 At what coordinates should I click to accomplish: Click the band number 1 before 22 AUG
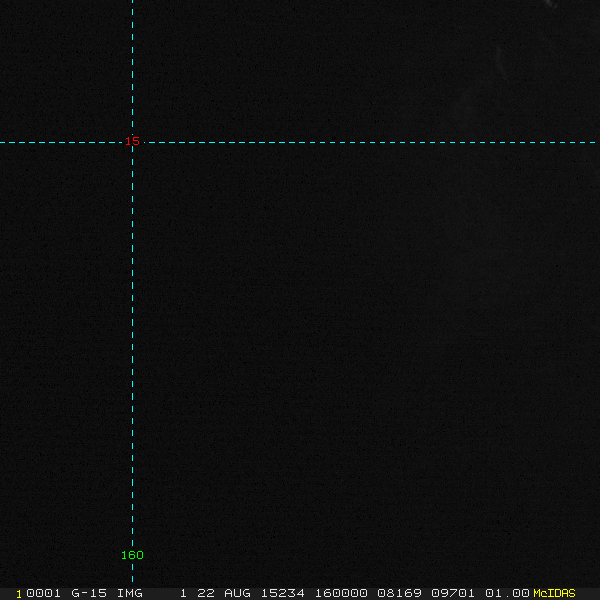coord(183,593)
